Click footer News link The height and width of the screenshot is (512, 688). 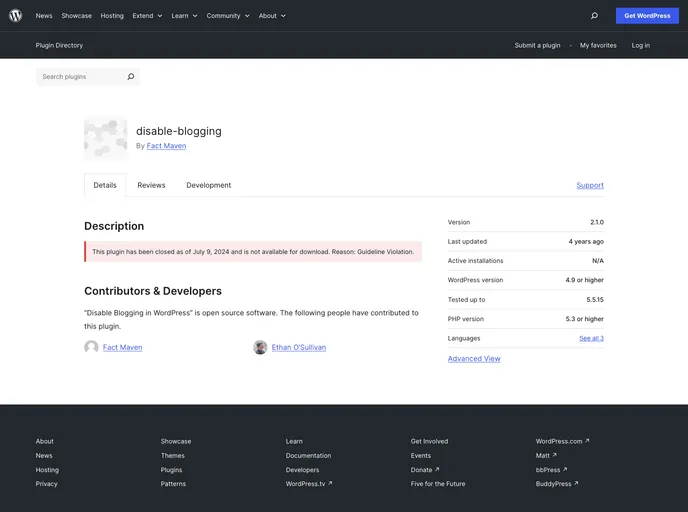44,455
